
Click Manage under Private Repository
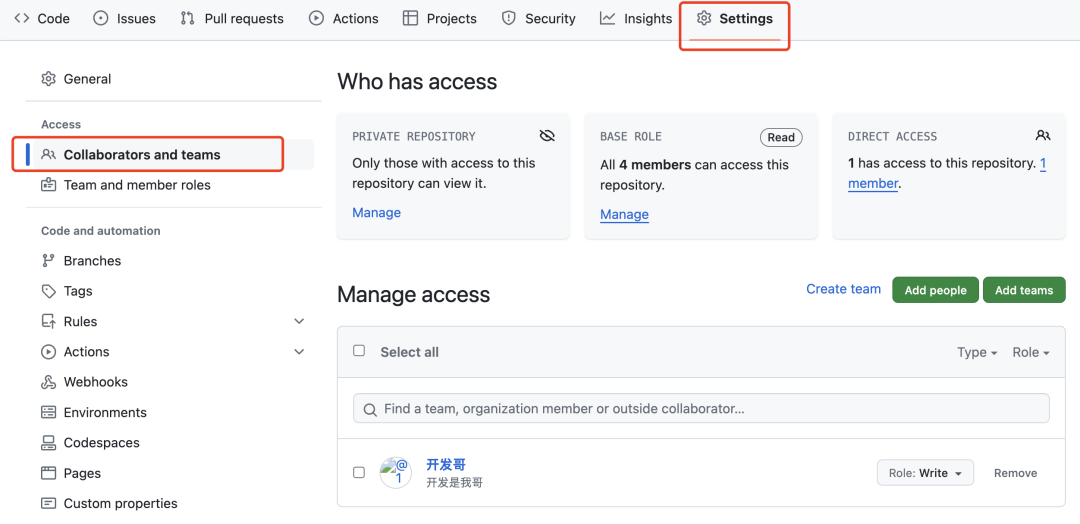pos(377,213)
